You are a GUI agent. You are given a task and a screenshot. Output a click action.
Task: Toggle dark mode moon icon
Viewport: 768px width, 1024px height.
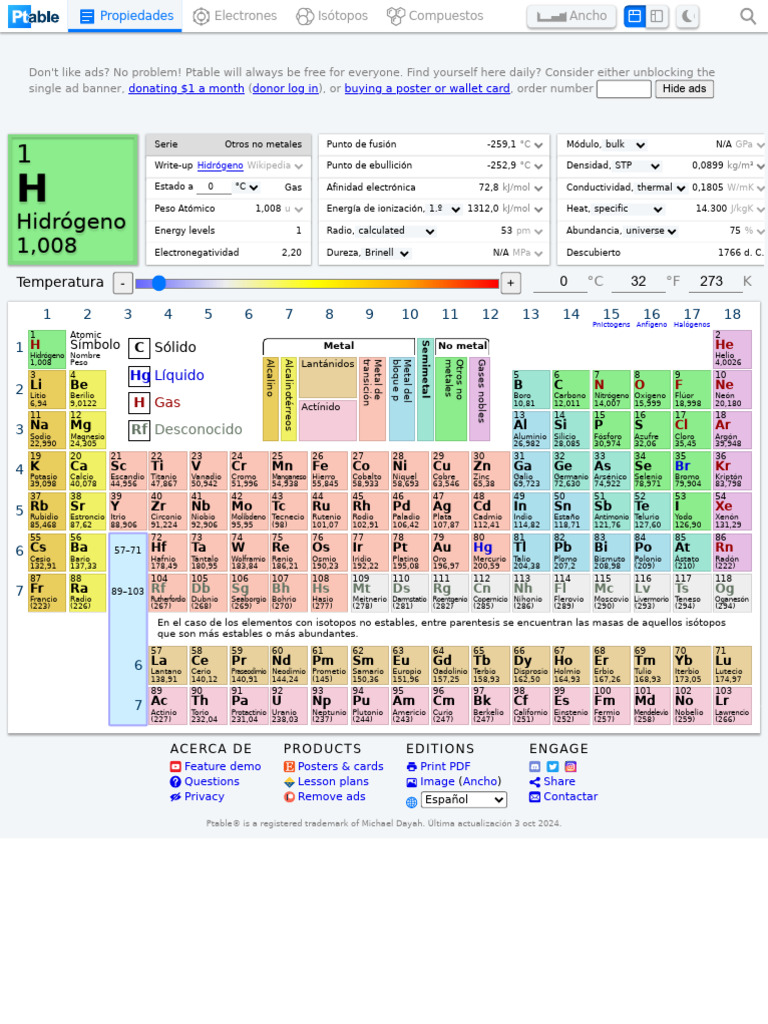coord(687,16)
